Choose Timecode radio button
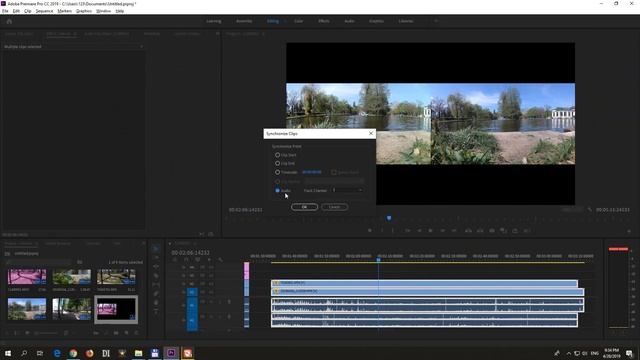The image size is (640, 360). pyautogui.click(x=278, y=172)
